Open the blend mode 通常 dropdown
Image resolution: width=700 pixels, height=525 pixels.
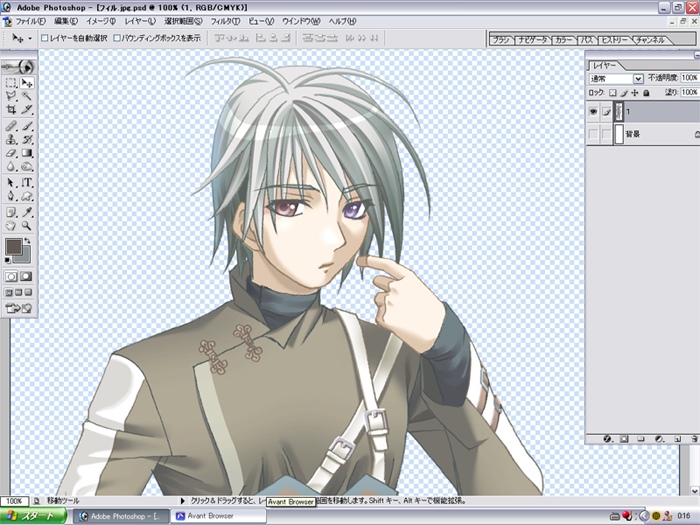[x=616, y=79]
